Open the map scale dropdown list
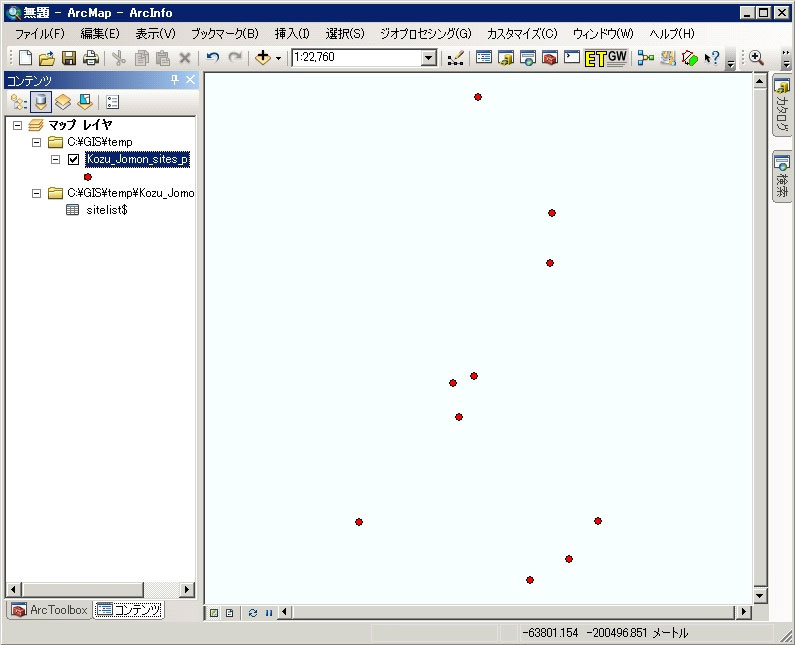Viewport: 795px width, 645px height. [x=429, y=58]
